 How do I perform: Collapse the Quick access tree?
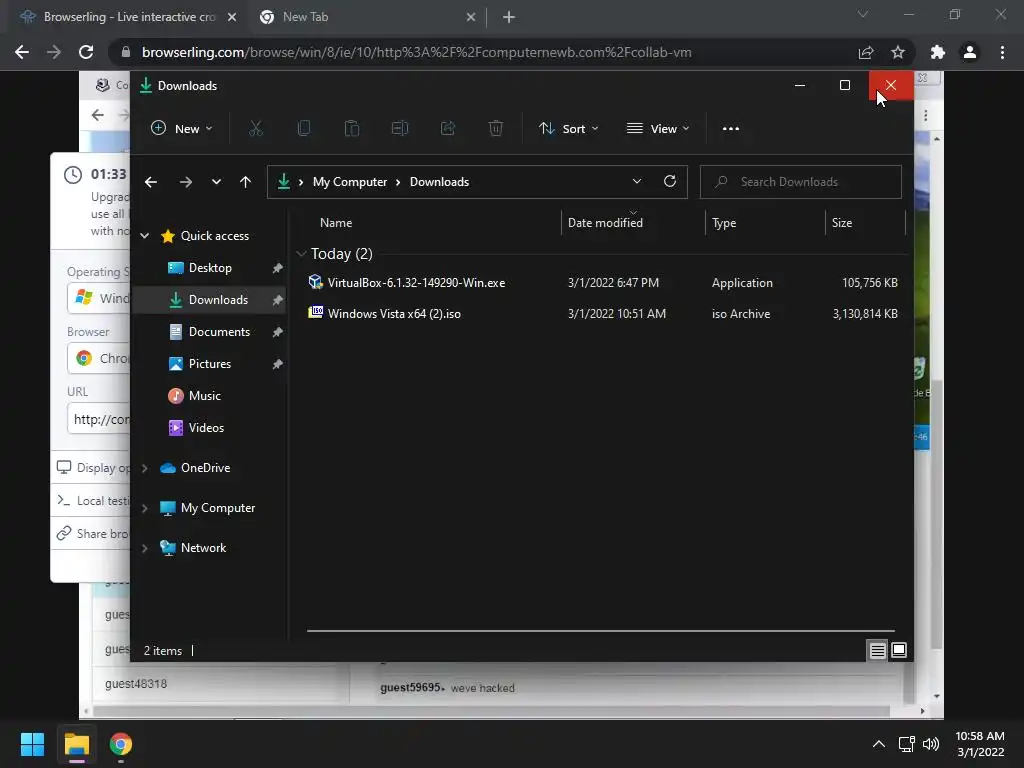click(x=145, y=236)
